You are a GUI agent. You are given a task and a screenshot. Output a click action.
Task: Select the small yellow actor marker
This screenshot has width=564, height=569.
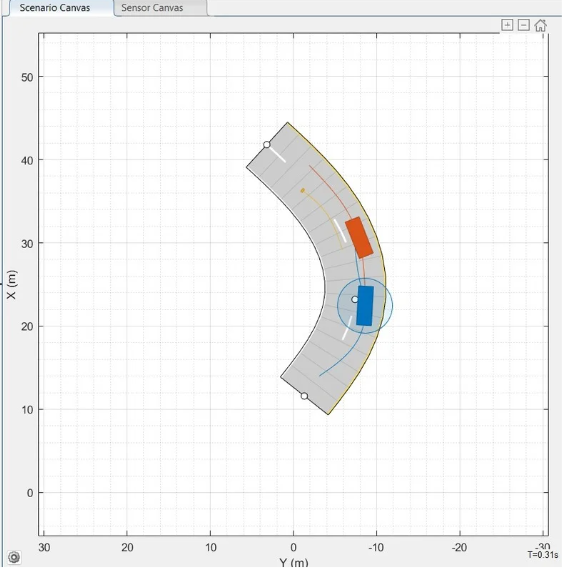[302, 190]
